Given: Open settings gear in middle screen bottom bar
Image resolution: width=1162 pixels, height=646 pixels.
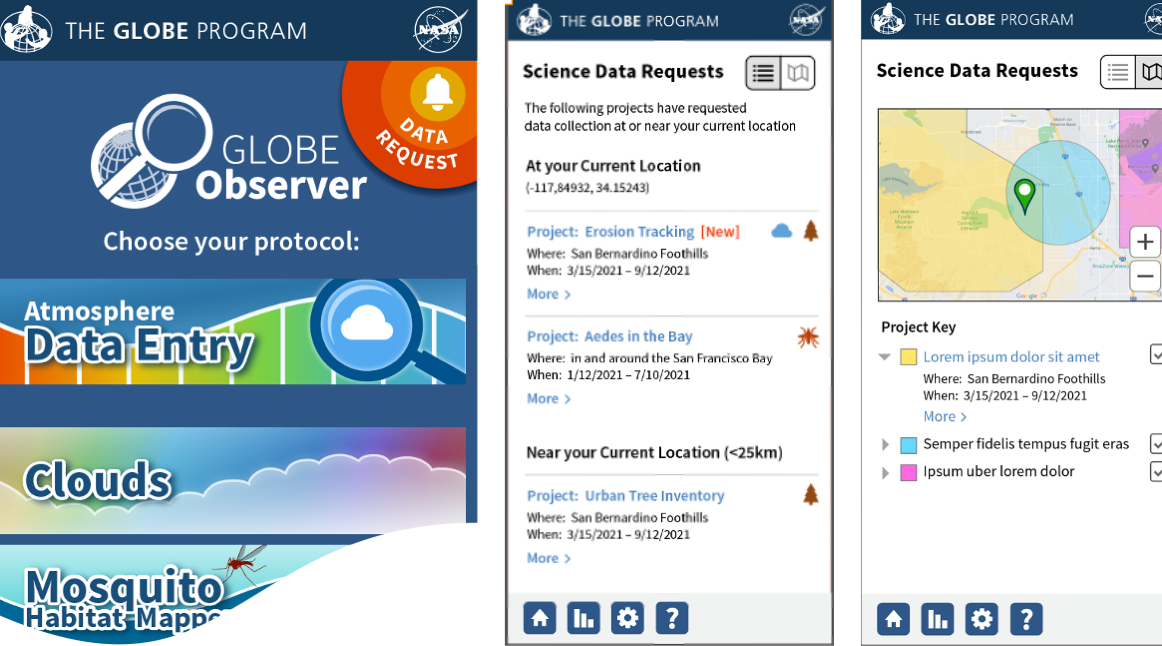Looking at the screenshot, I should coord(628,618).
